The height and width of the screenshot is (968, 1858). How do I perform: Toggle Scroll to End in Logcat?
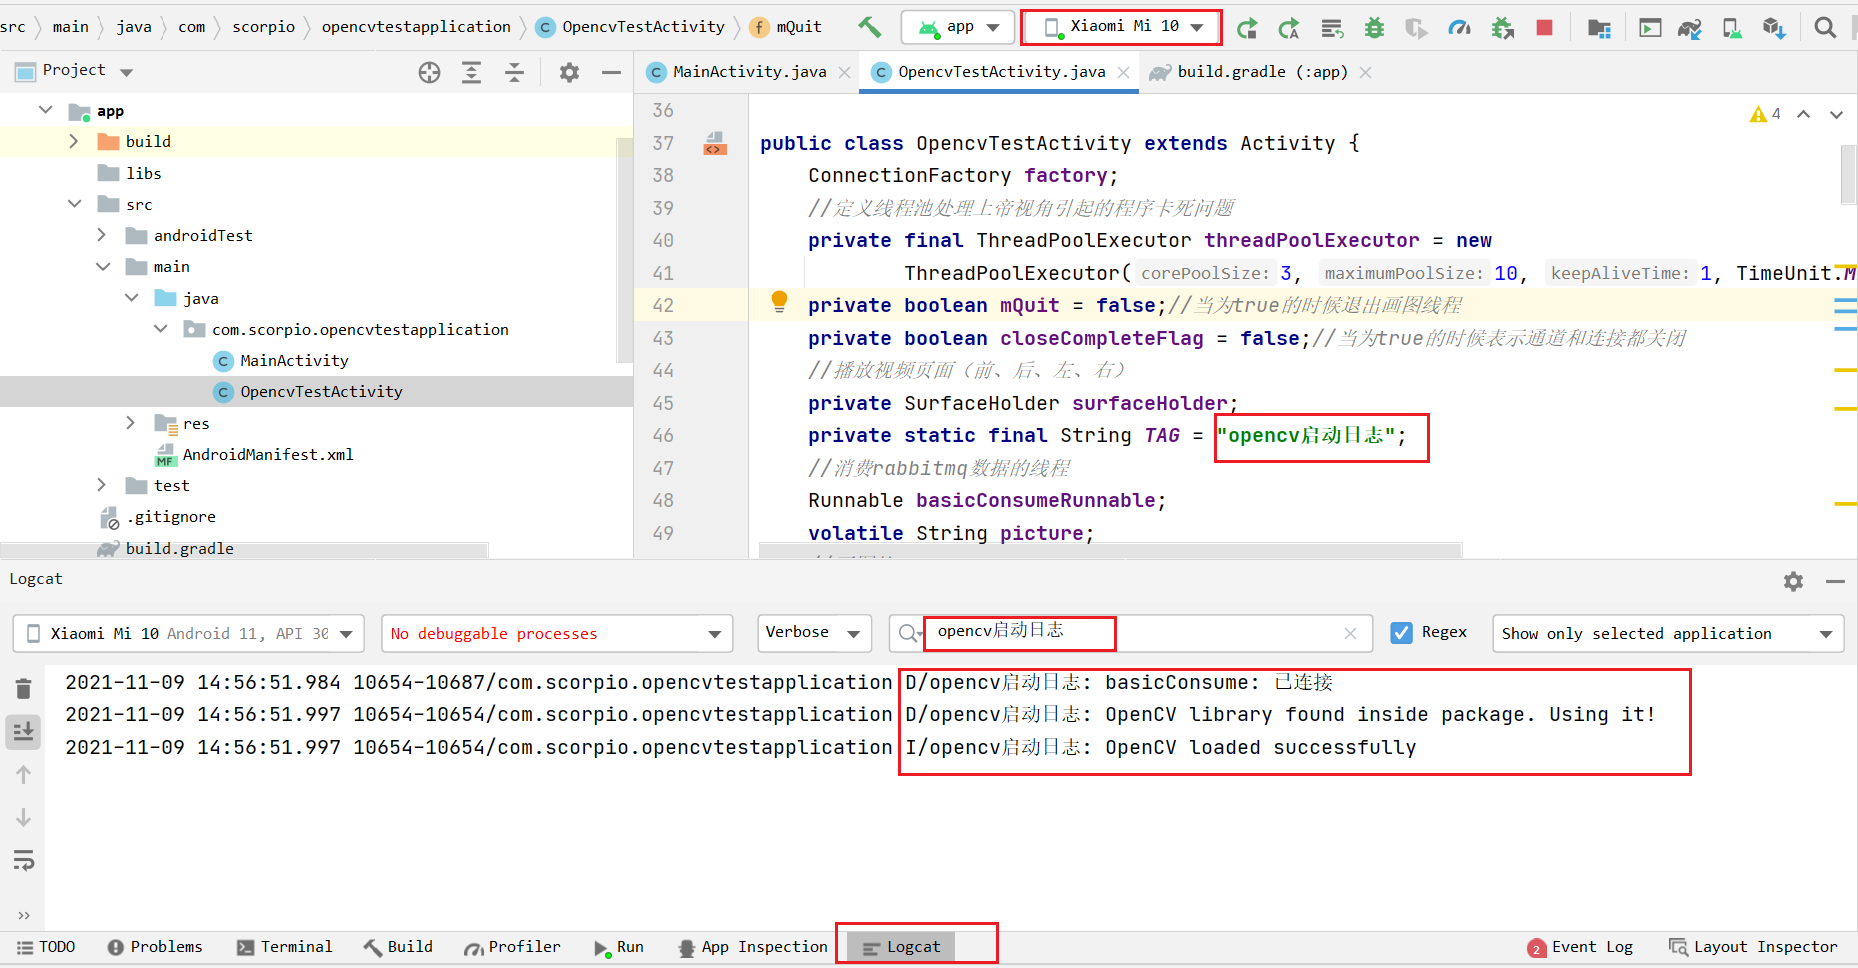(24, 732)
